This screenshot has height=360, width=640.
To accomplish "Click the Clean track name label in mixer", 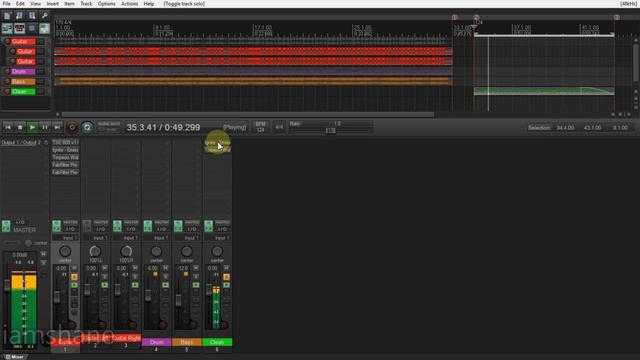I will 217,342.
